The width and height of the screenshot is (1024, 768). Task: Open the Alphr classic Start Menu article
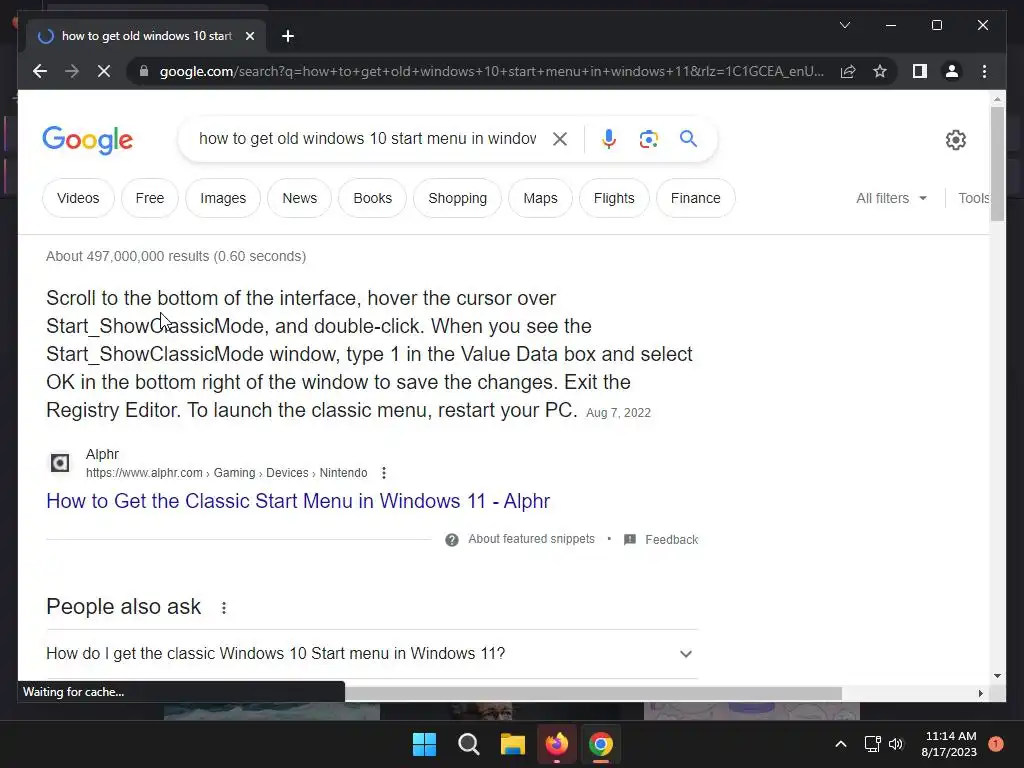click(298, 501)
